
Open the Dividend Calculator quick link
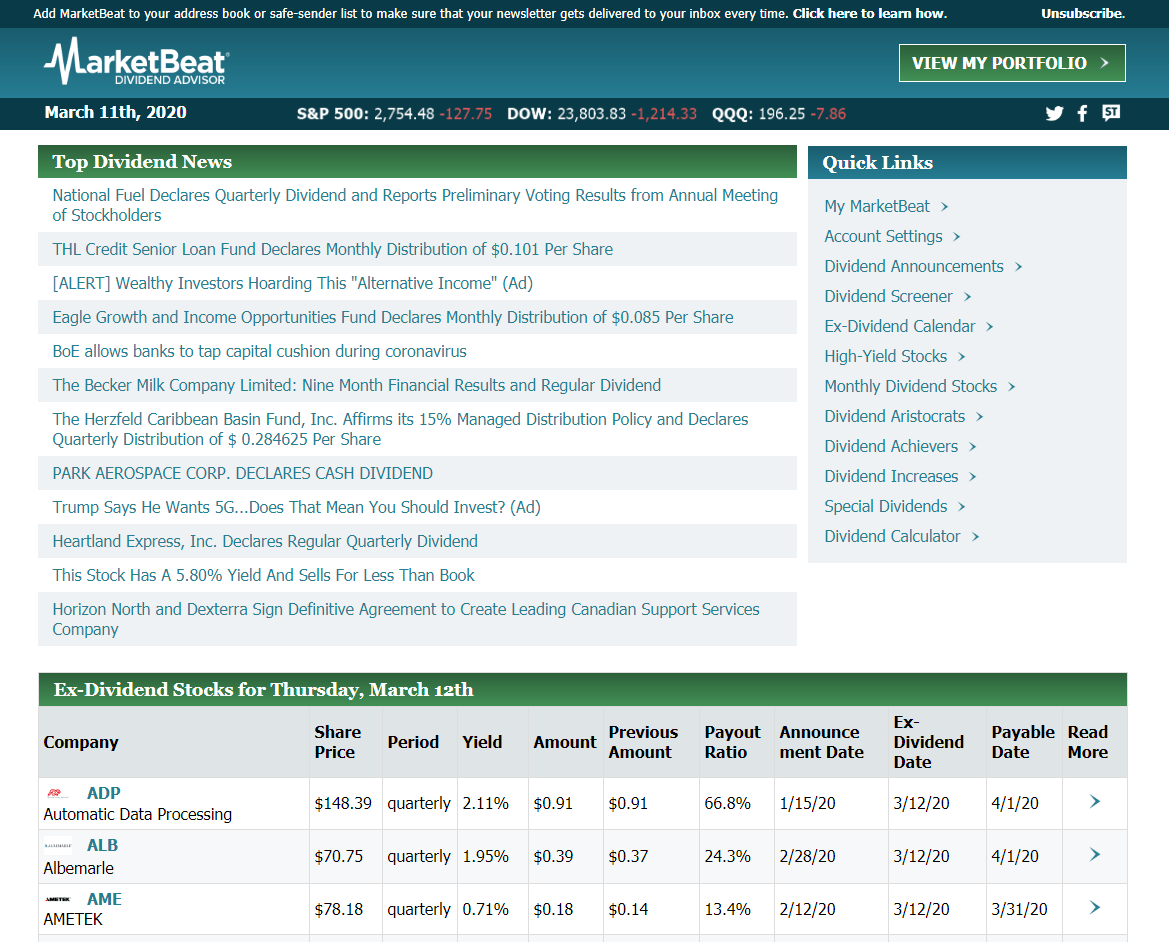point(892,536)
